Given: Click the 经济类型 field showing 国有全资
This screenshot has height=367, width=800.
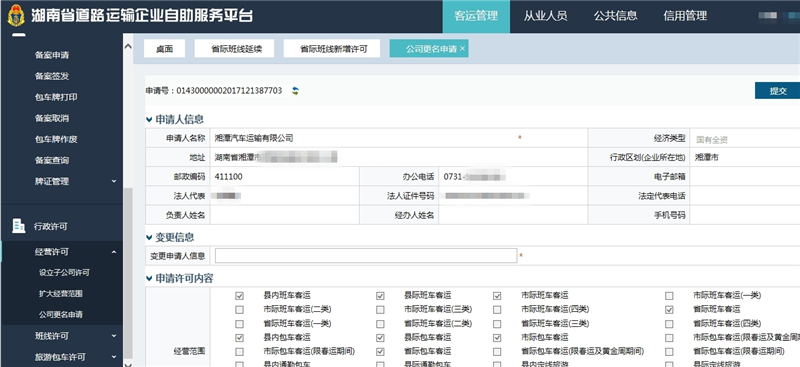Looking at the screenshot, I should (x=745, y=138).
